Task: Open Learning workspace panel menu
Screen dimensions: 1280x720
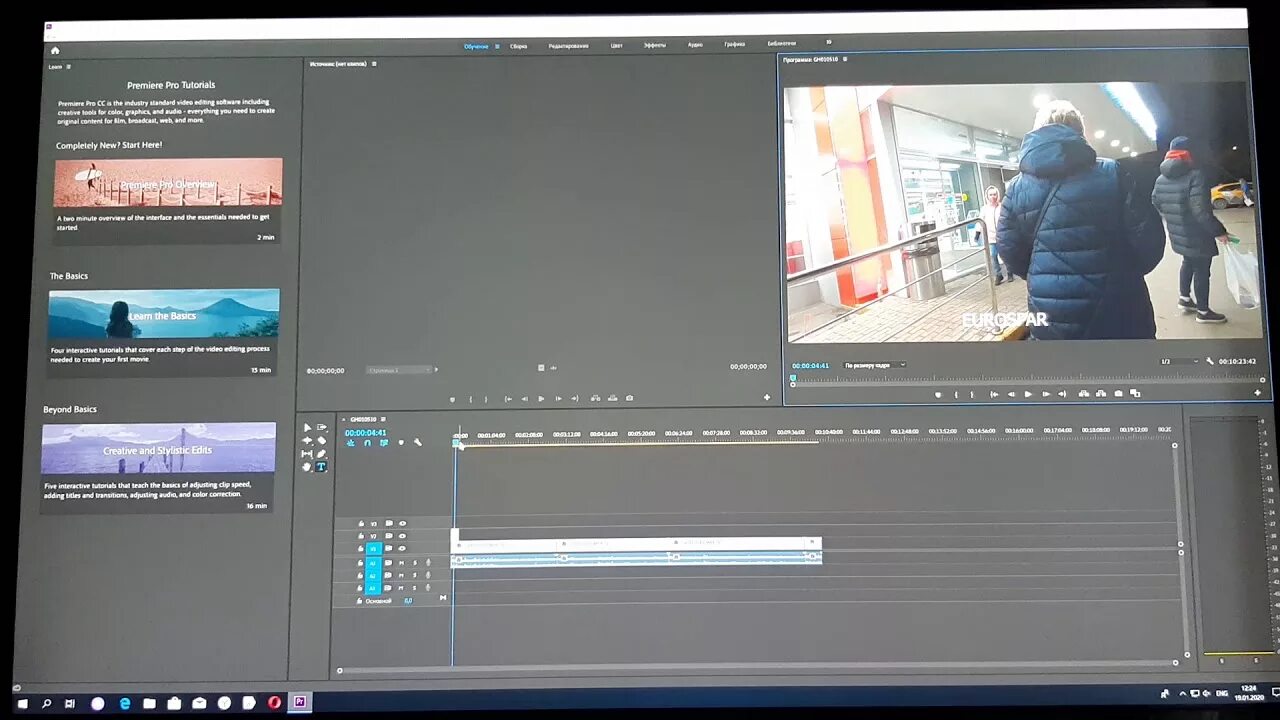Action: (x=497, y=46)
